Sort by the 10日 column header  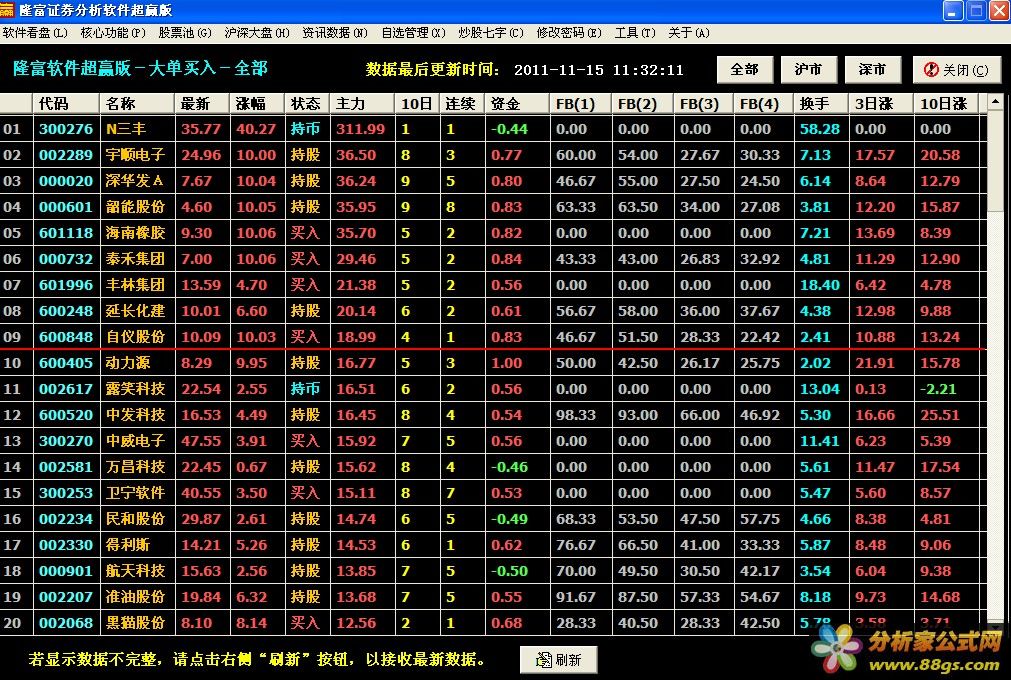(417, 103)
